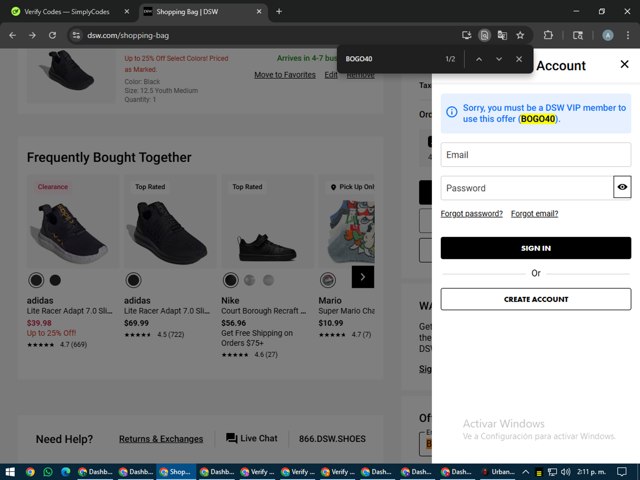Image resolution: width=640 pixels, height=480 pixels.
Task: Open the Chrome profile avatar
Action: coord(608,36)
